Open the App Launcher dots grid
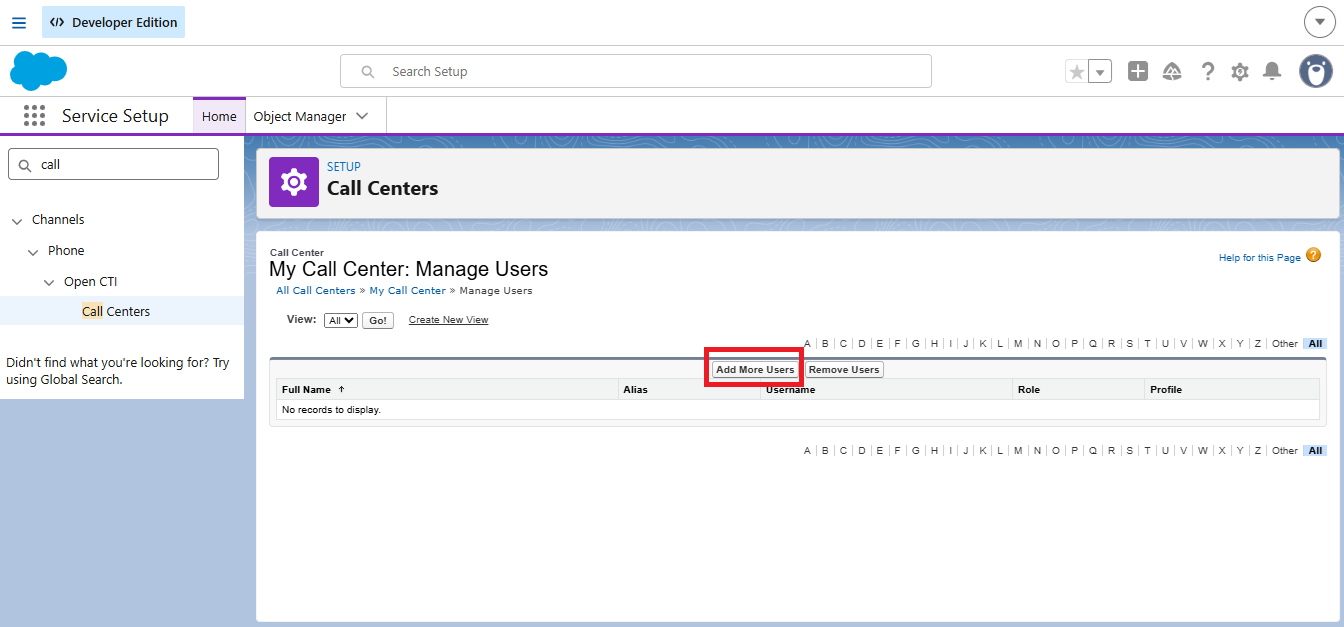 [x=35, y=116]
